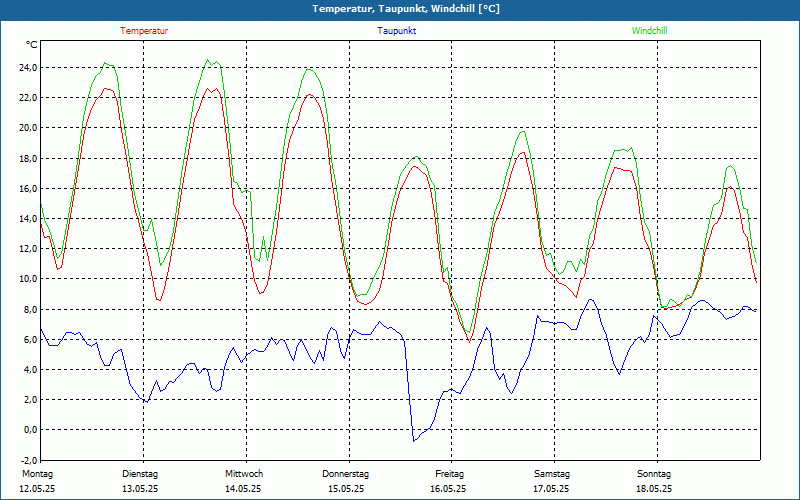Click the Mittwoch day label
Viewport: 800px width, 500px height.
coord(244,474)
